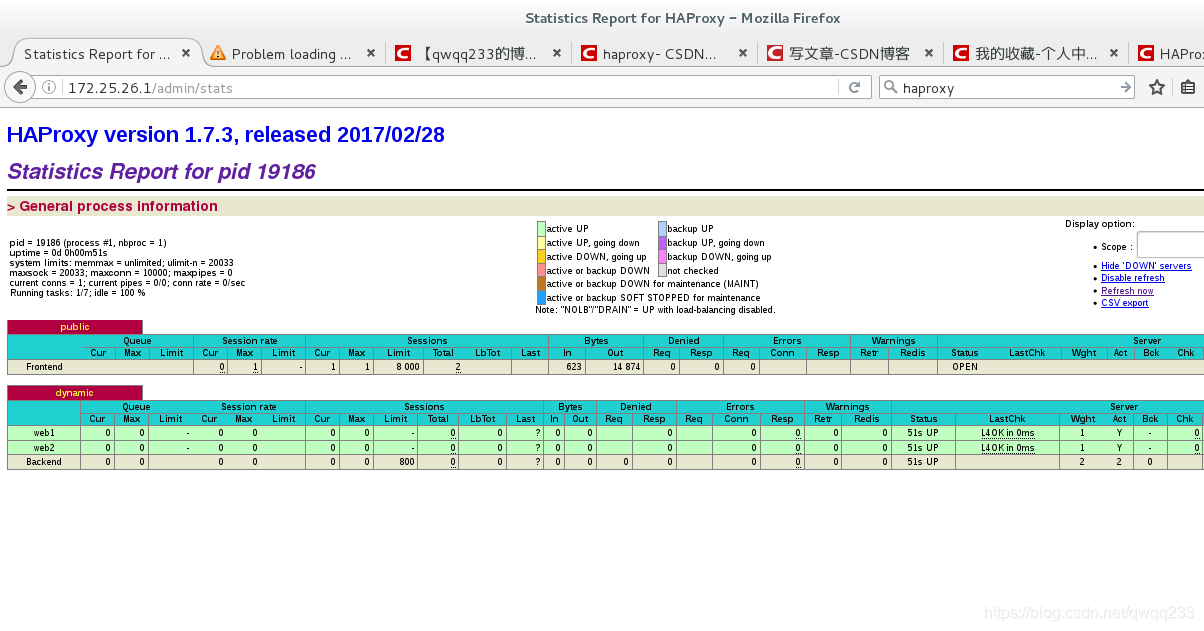This screenshot has height=631, width=1204.
Task: Go back with the browser back arrow
Action: pyautogui.click(x=20, y=88)
